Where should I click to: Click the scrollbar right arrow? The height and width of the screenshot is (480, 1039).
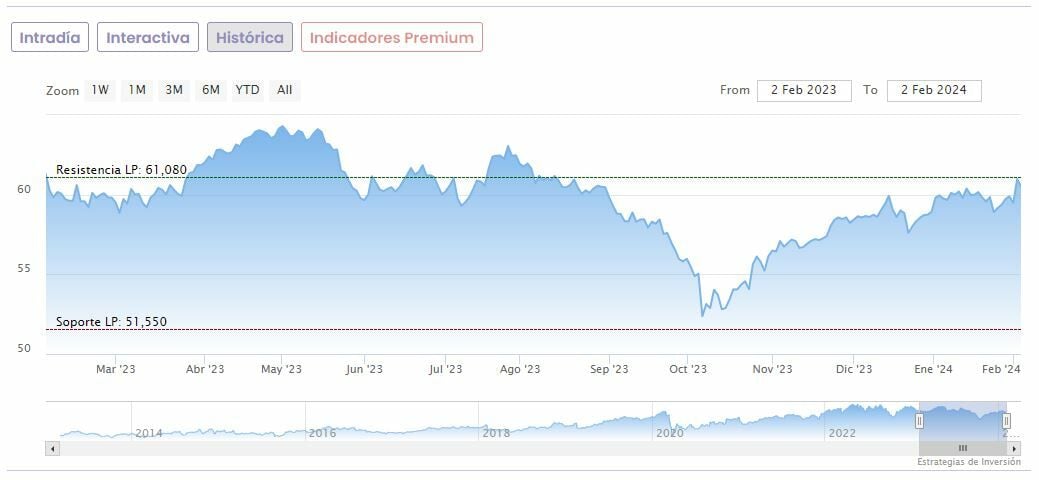click(1015, 449)
